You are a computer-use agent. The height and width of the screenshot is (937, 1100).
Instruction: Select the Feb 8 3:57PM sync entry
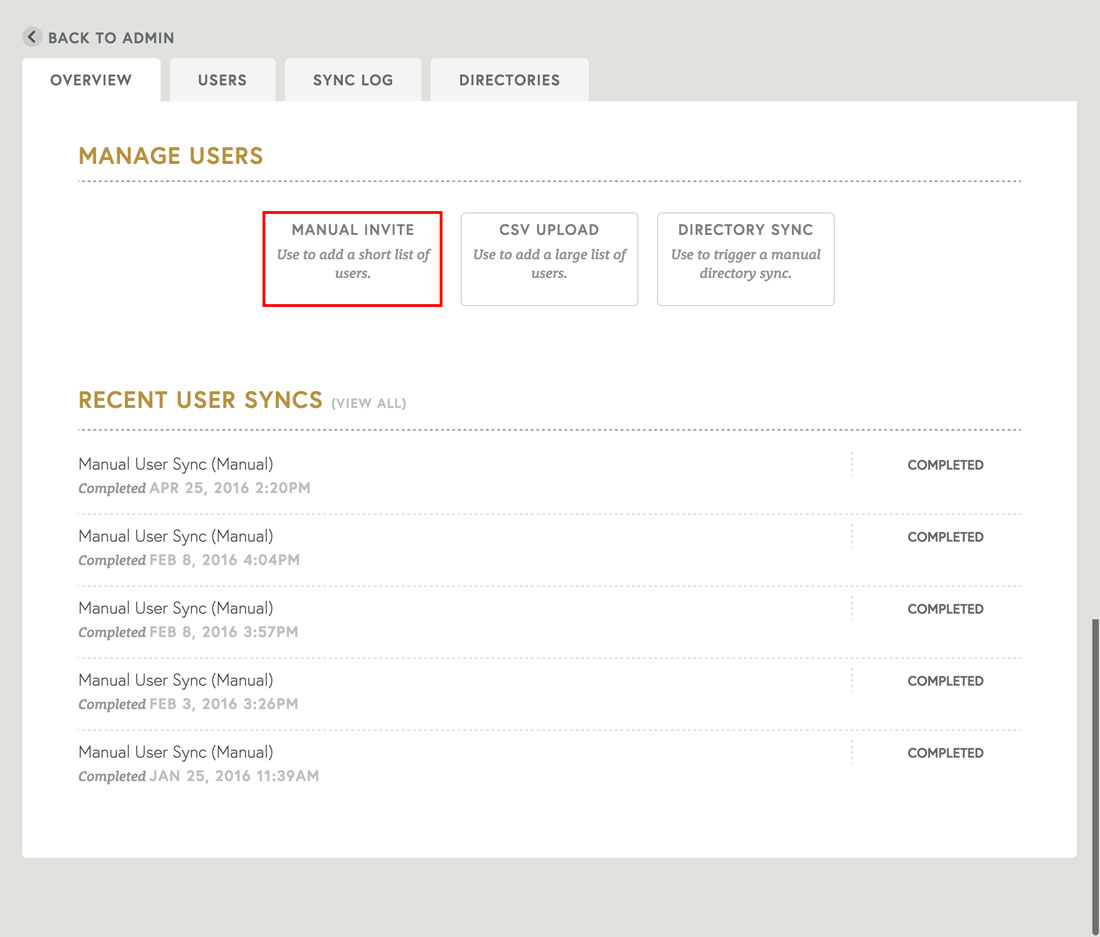point(176,608)
